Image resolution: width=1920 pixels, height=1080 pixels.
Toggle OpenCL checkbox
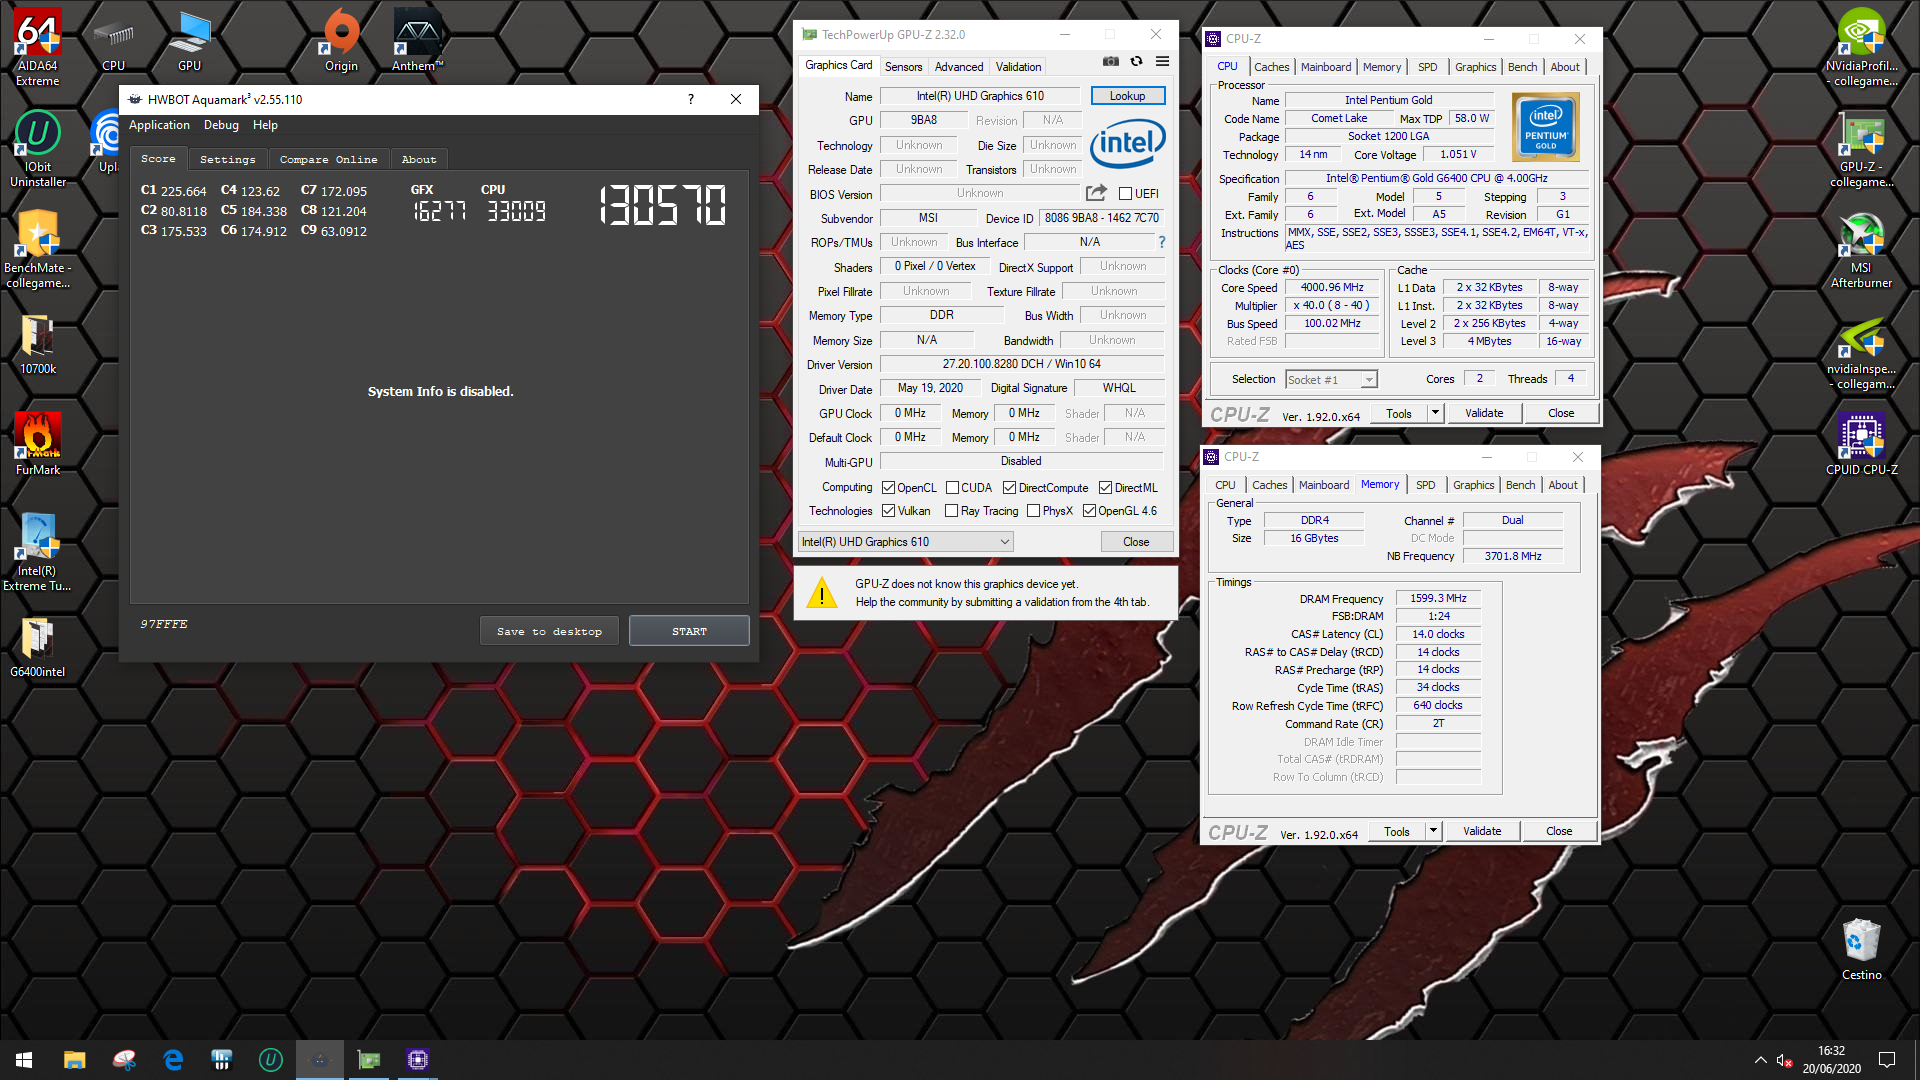click(888, 488)
